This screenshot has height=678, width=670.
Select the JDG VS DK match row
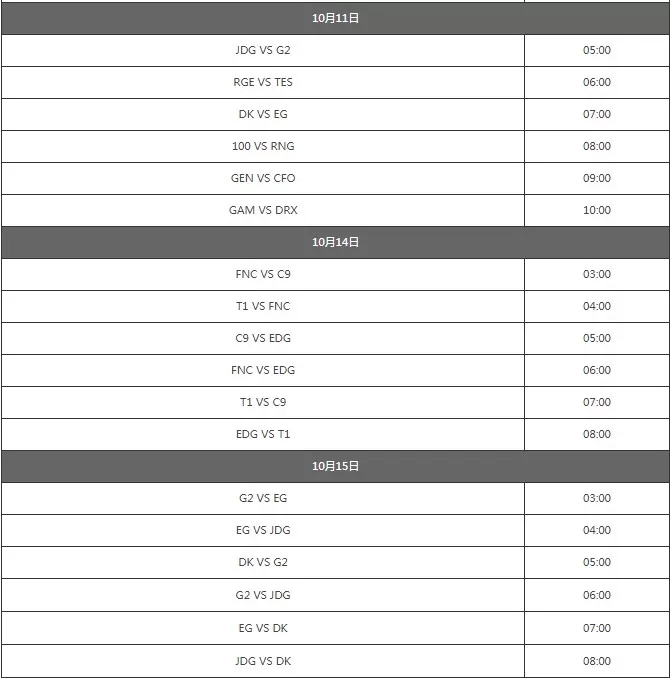coord(335,661)
